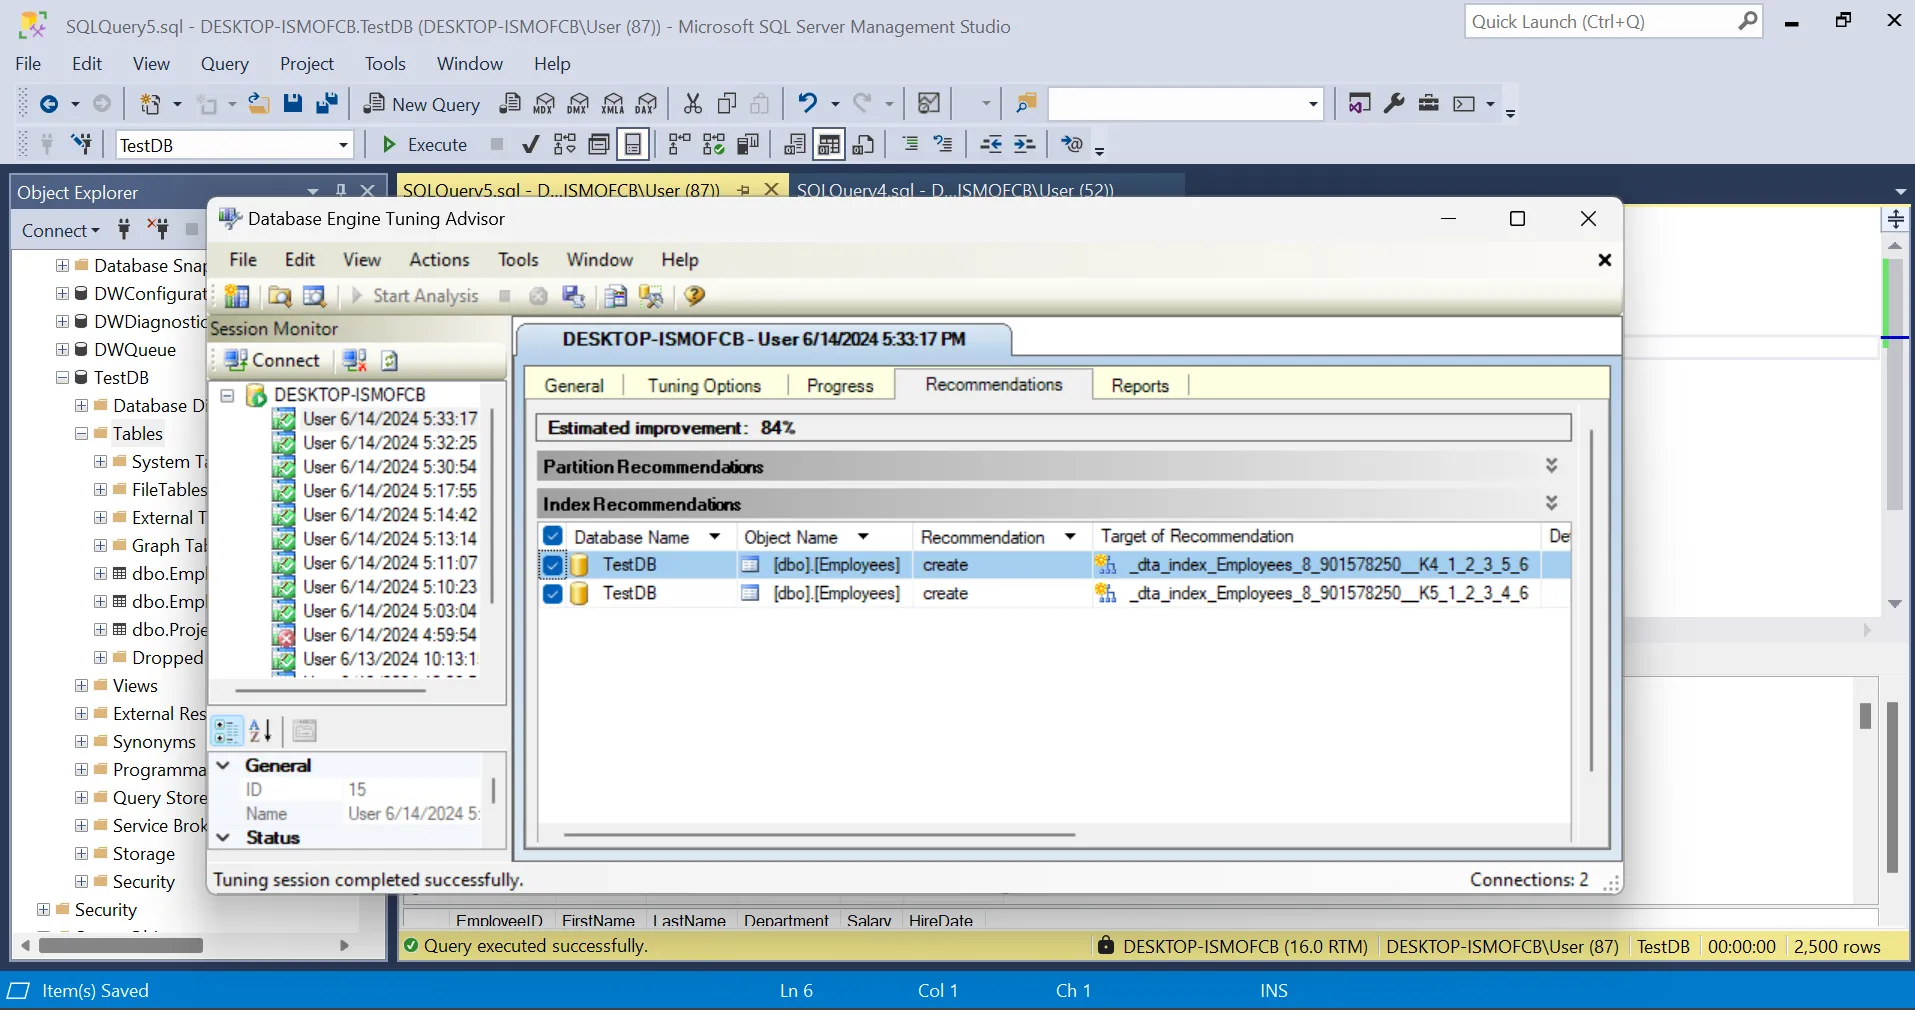Open the Query menu in SSMS

pyautogui.click(x=225, y=64)
